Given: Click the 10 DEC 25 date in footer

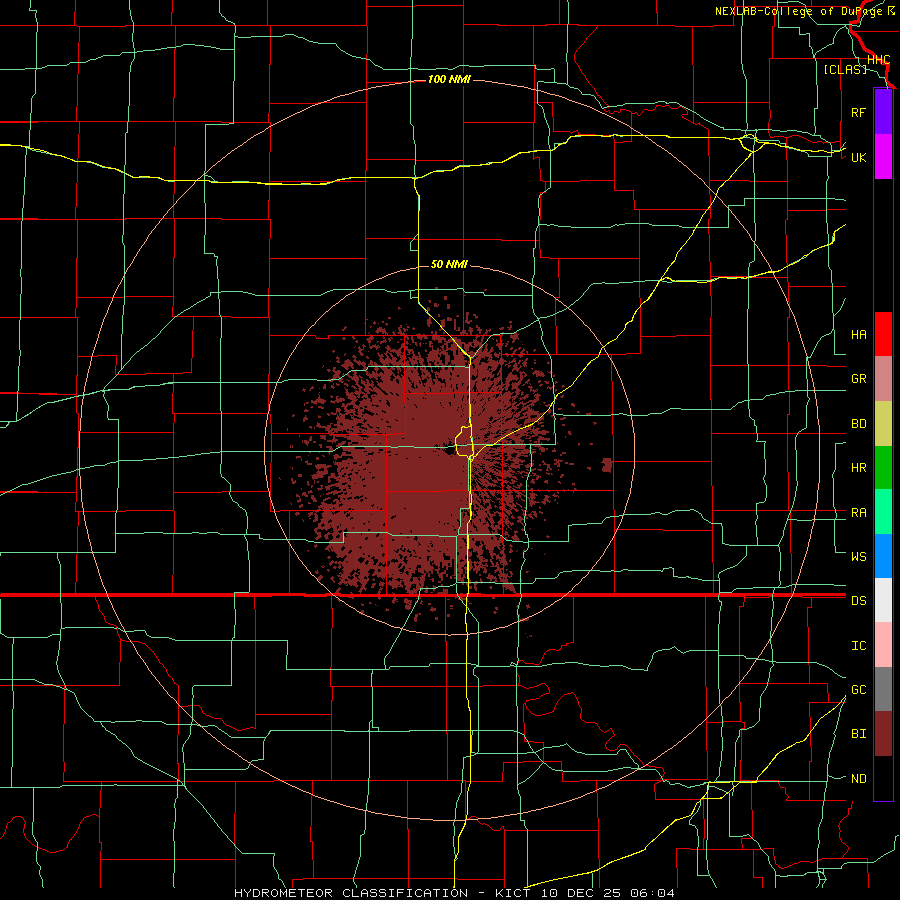Looking at the screenshot, I should click(x=581, y=893).
